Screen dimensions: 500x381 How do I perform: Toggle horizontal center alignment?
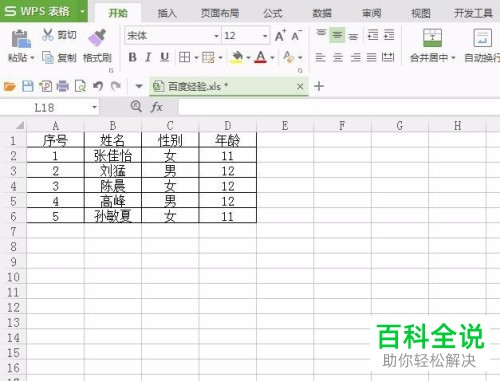click(x=338, y=57)
